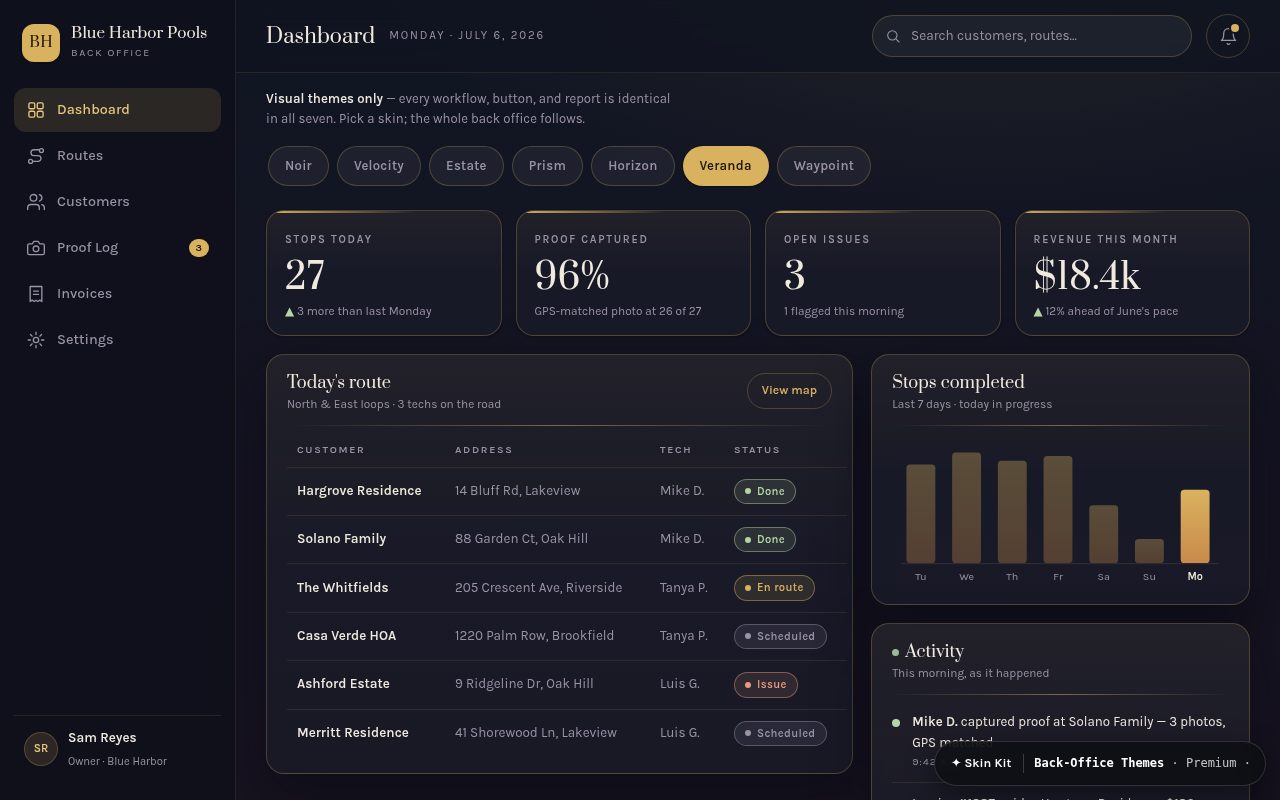This screenshot has height=800, width=1280.
Task: Click the active Veranda theme pill
Action: pyautogui.click(x=725, y=166)
